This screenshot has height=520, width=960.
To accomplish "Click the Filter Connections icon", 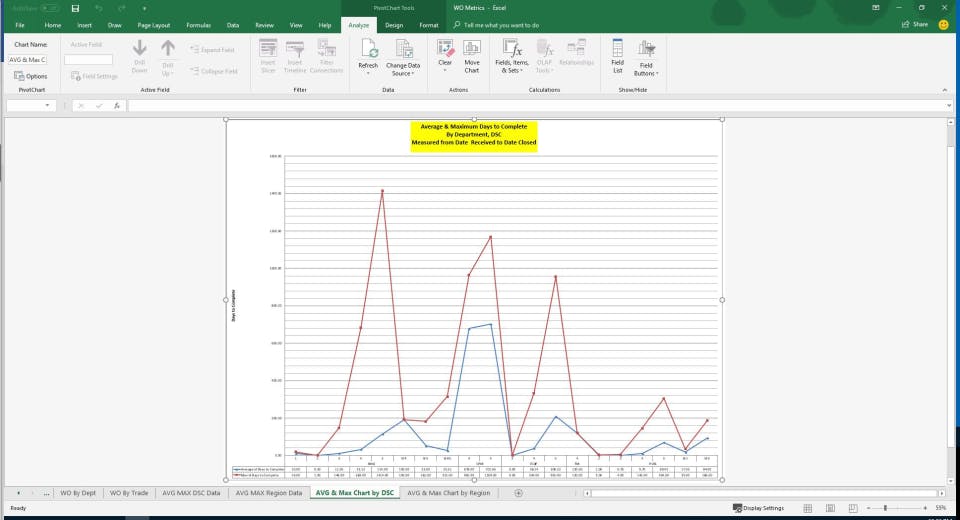I will point(326,48).
